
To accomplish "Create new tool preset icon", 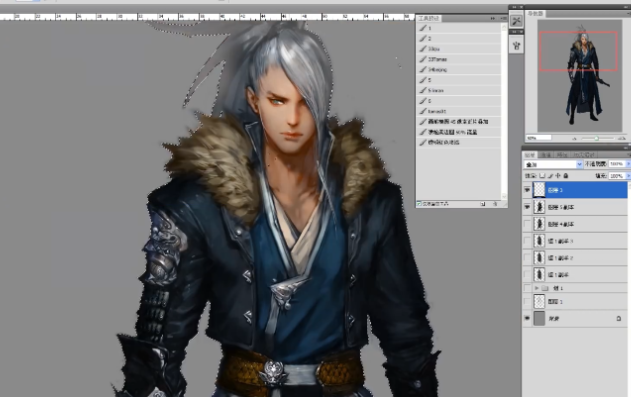I will click(x=483, y=204).
